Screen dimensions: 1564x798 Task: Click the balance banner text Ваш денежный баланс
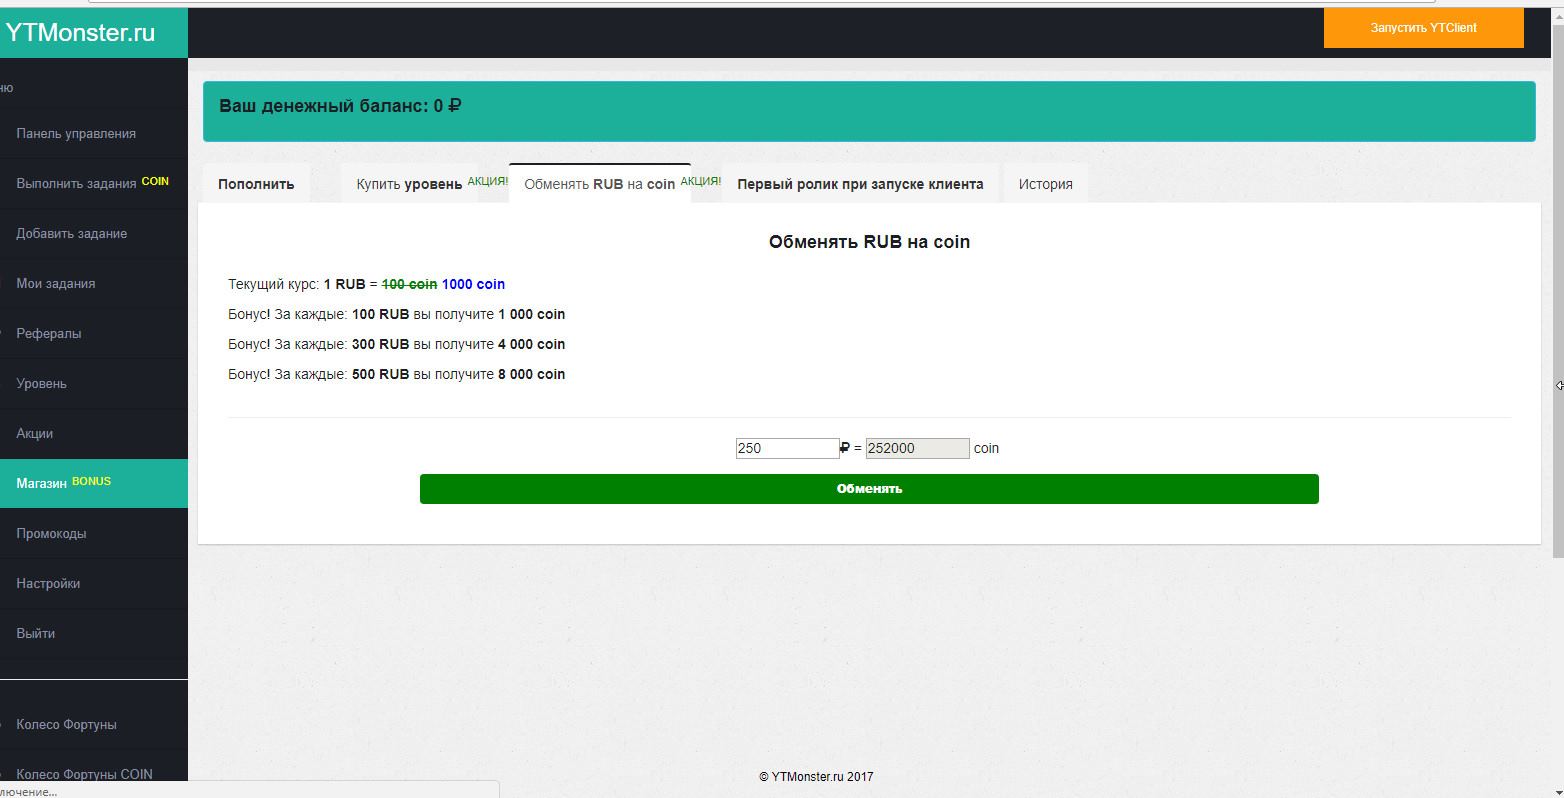[x=340, y=106]
